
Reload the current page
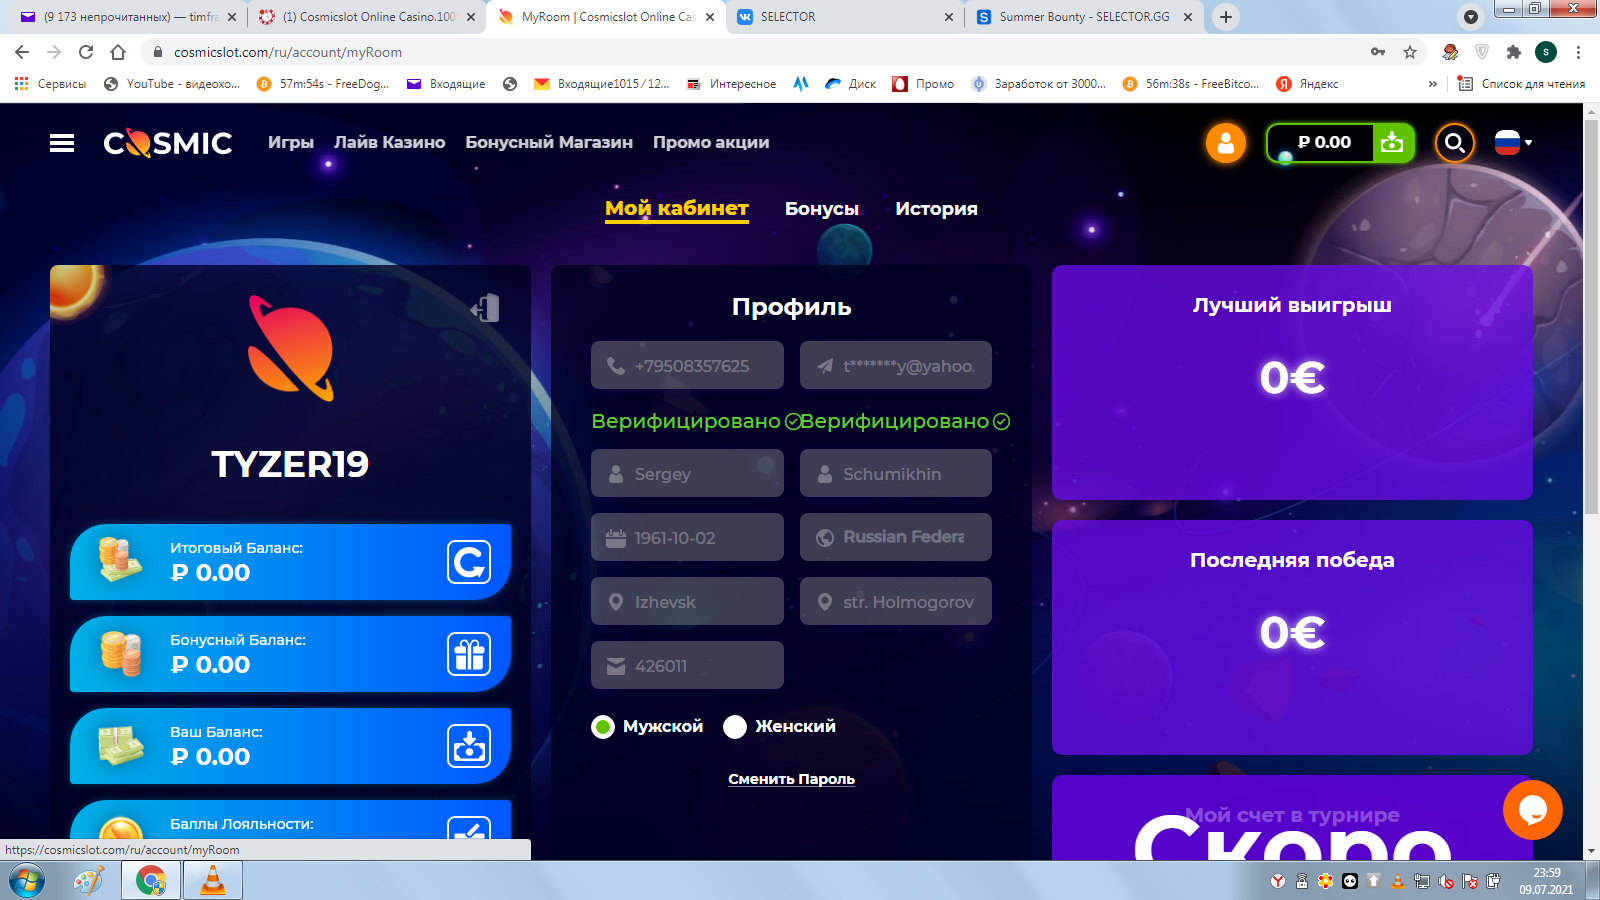coord(86,52)
